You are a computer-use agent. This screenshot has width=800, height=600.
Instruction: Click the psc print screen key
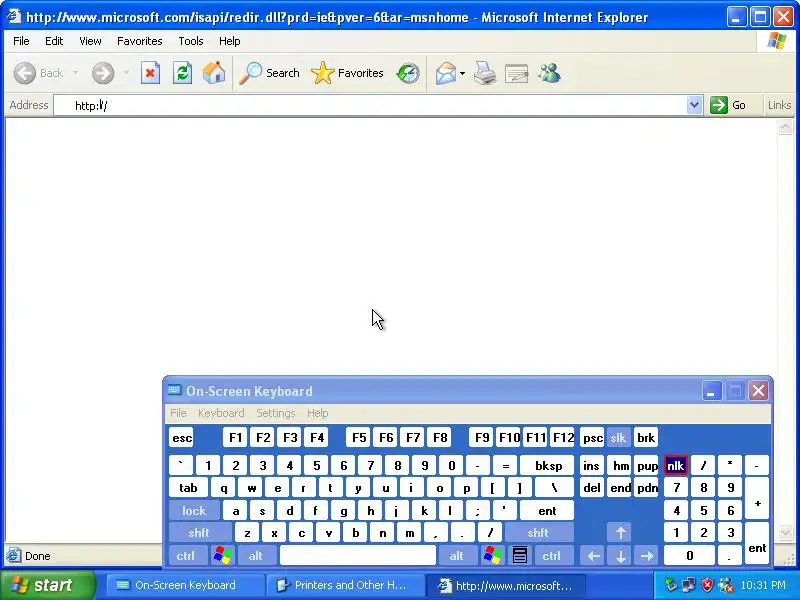coord(592,437)
